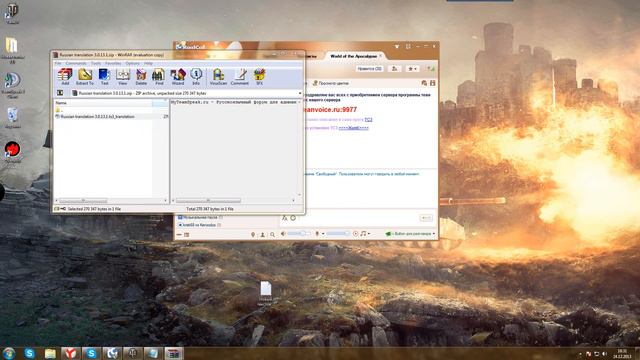Screen dimensions: 640x360
Task: Select the World of Tanks desktop shortcut
Action: pyautogui.click(x=12, y=13)
